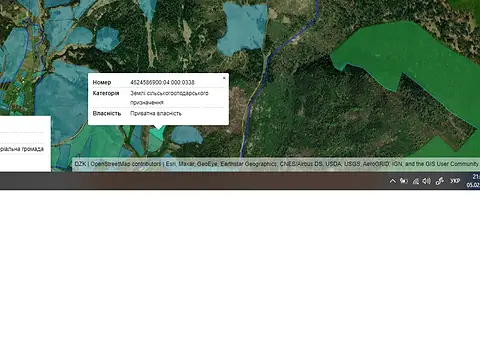Open the volume speaker tray icon

(x=427, y=181)
